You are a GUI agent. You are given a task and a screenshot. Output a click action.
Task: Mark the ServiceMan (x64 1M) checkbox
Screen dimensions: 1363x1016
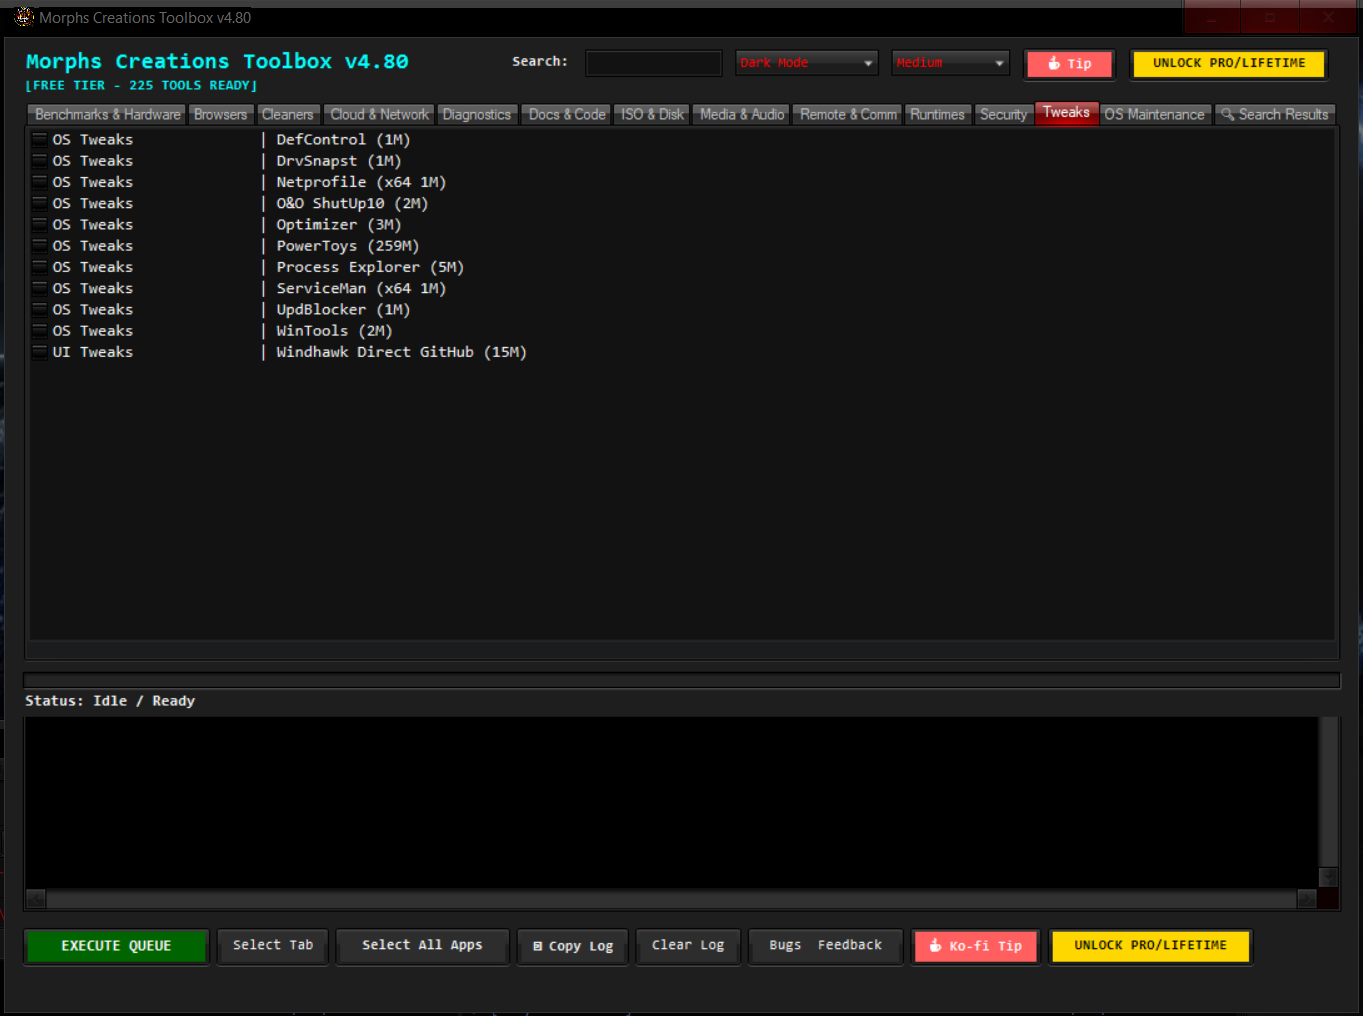point(40,288)
